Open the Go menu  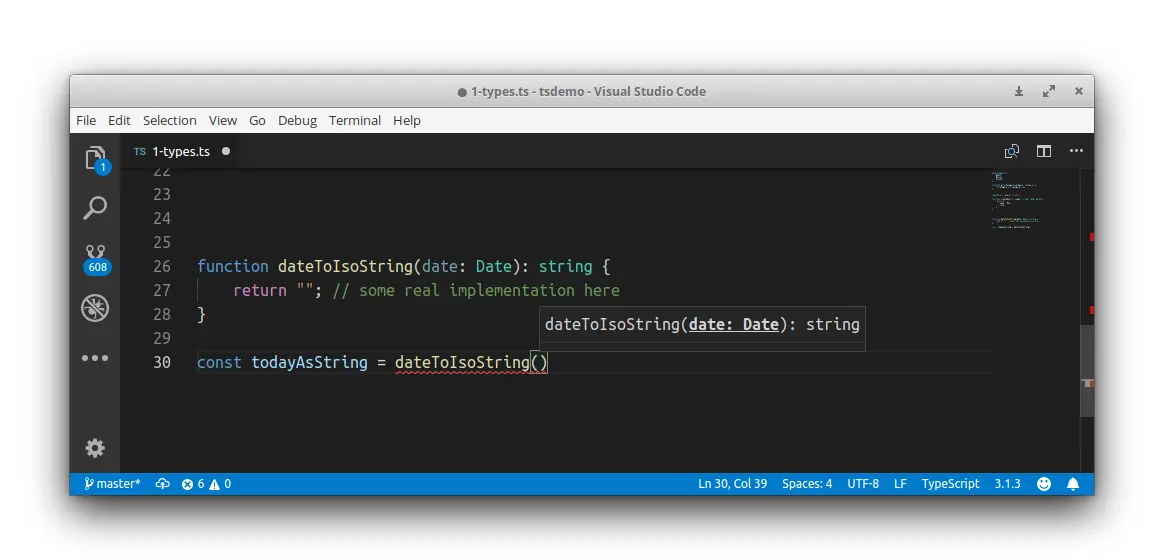257,120
